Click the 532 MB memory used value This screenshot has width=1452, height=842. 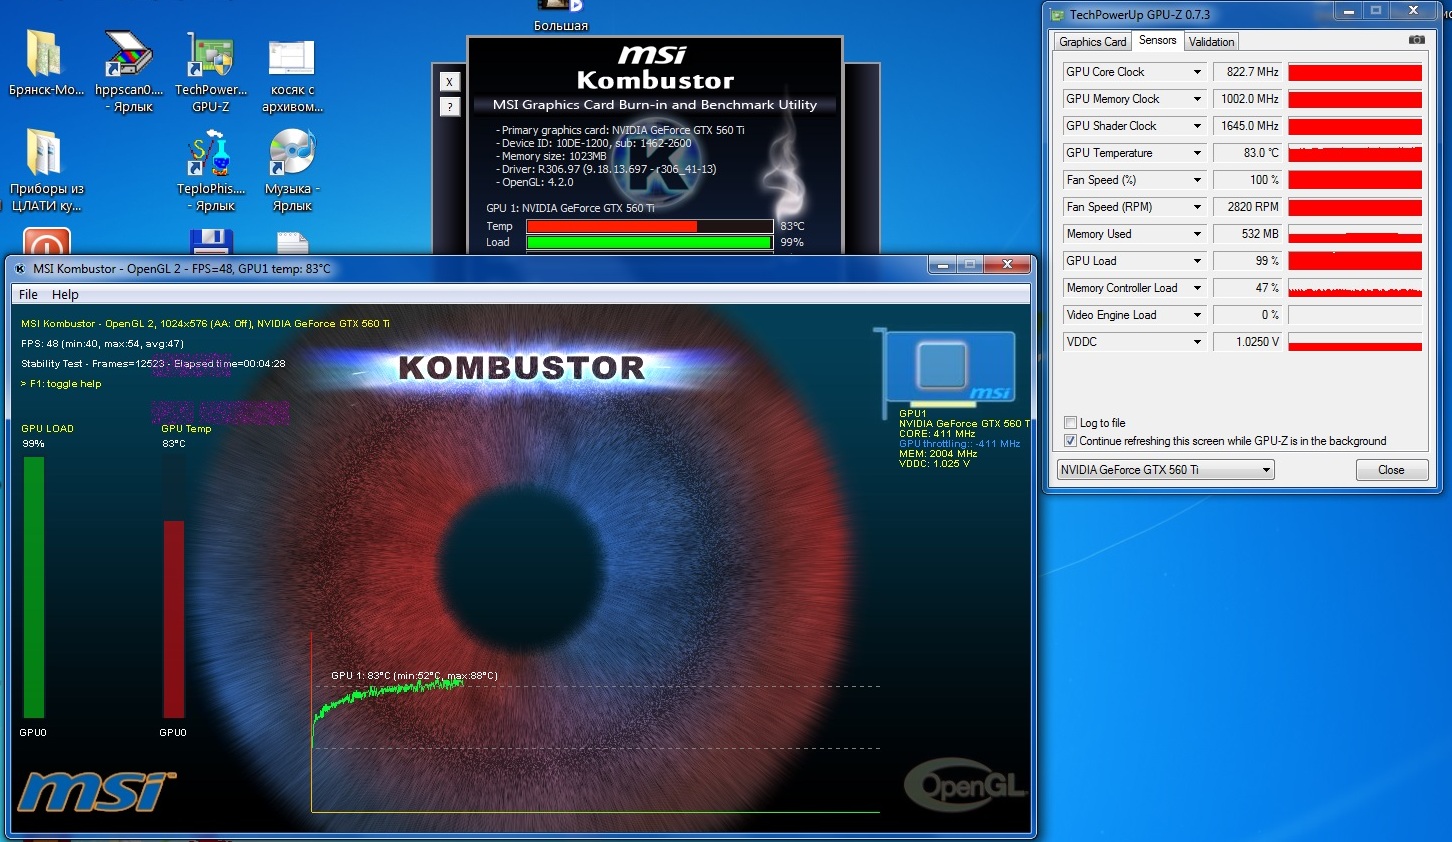click(1248, 234)
